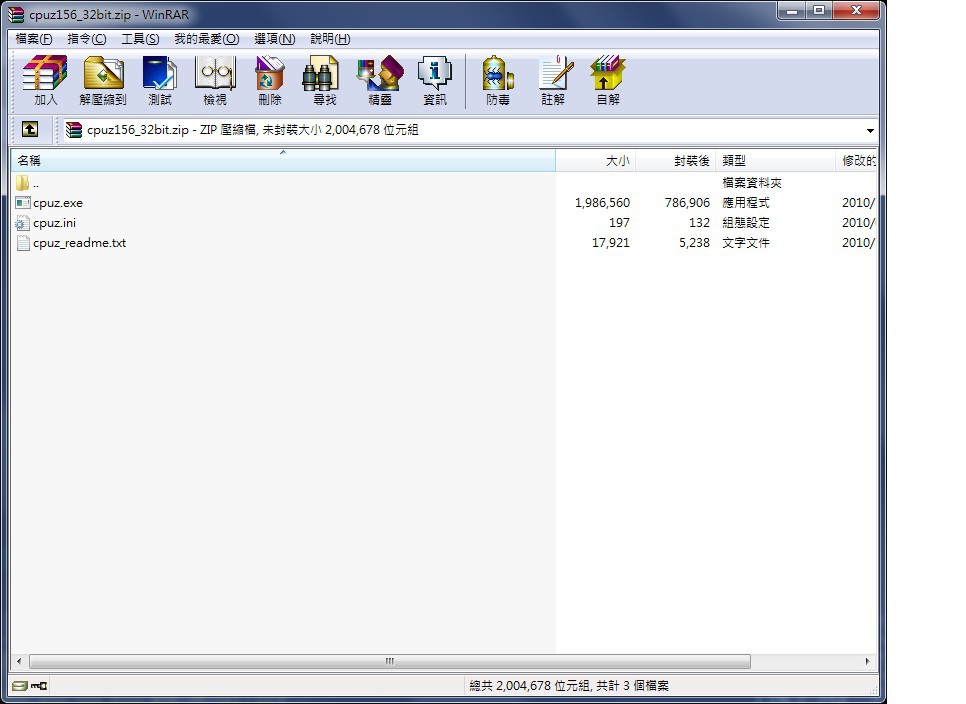Sort by the 封裝後 column header
Viewport: 966px width, 704px height.
tap(676, 161)
